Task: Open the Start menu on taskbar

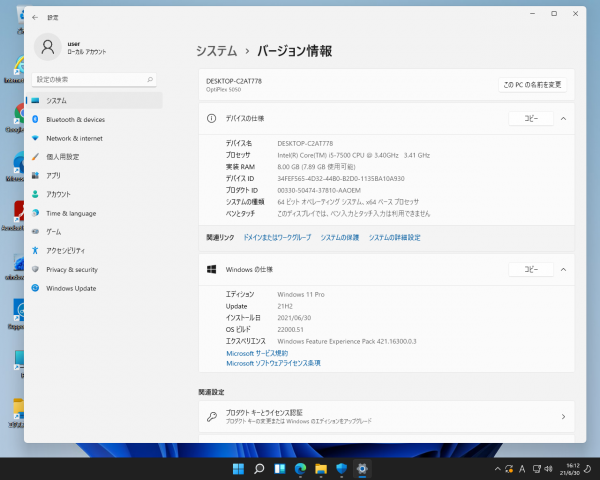Action: click(x=238, y=469)
